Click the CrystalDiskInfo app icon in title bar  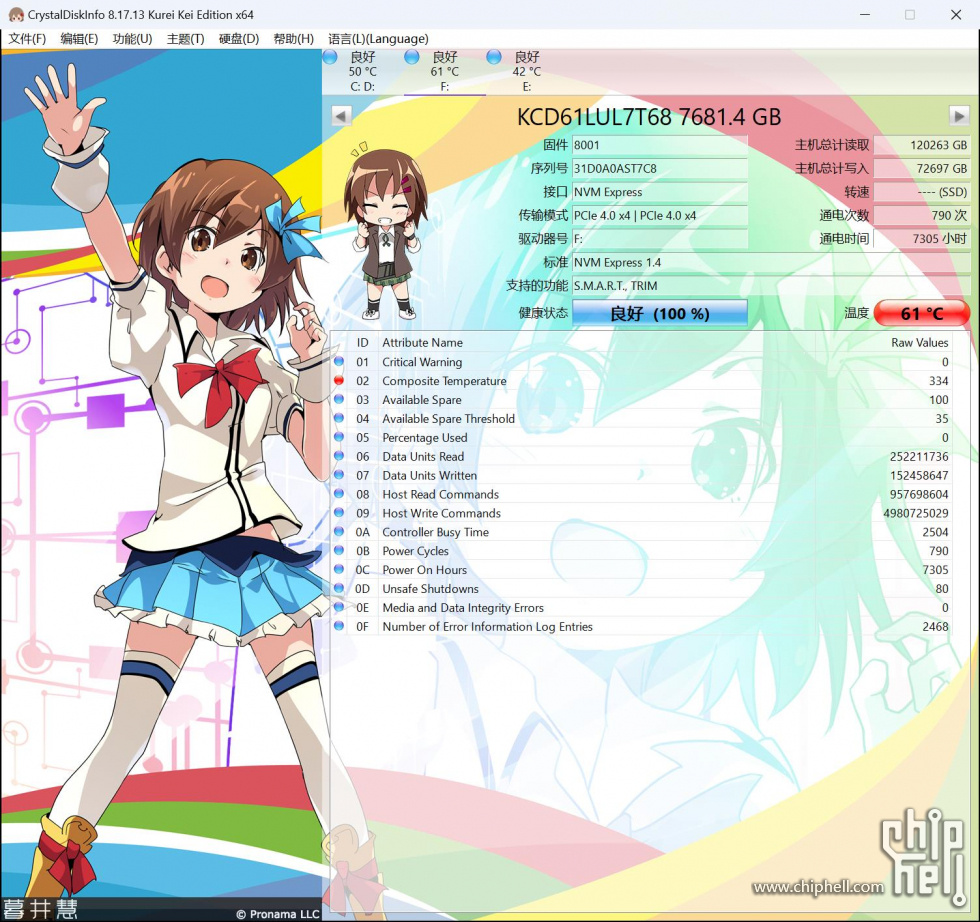tap(16, 14)
